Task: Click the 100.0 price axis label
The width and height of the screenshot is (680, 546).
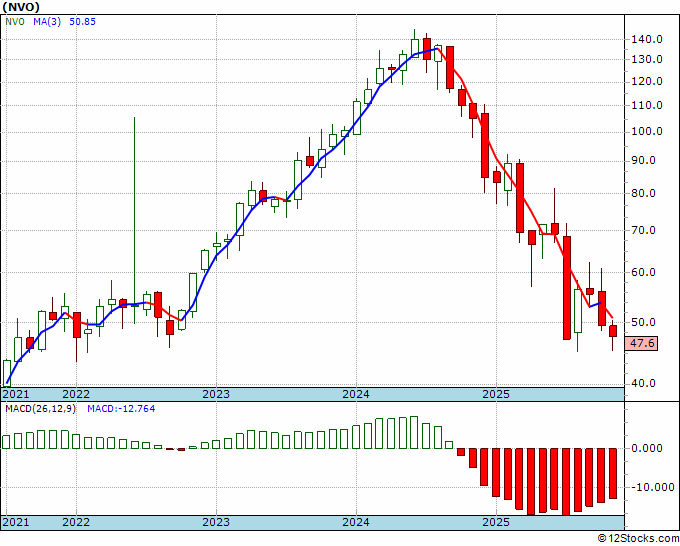Action: click(647, 131)
